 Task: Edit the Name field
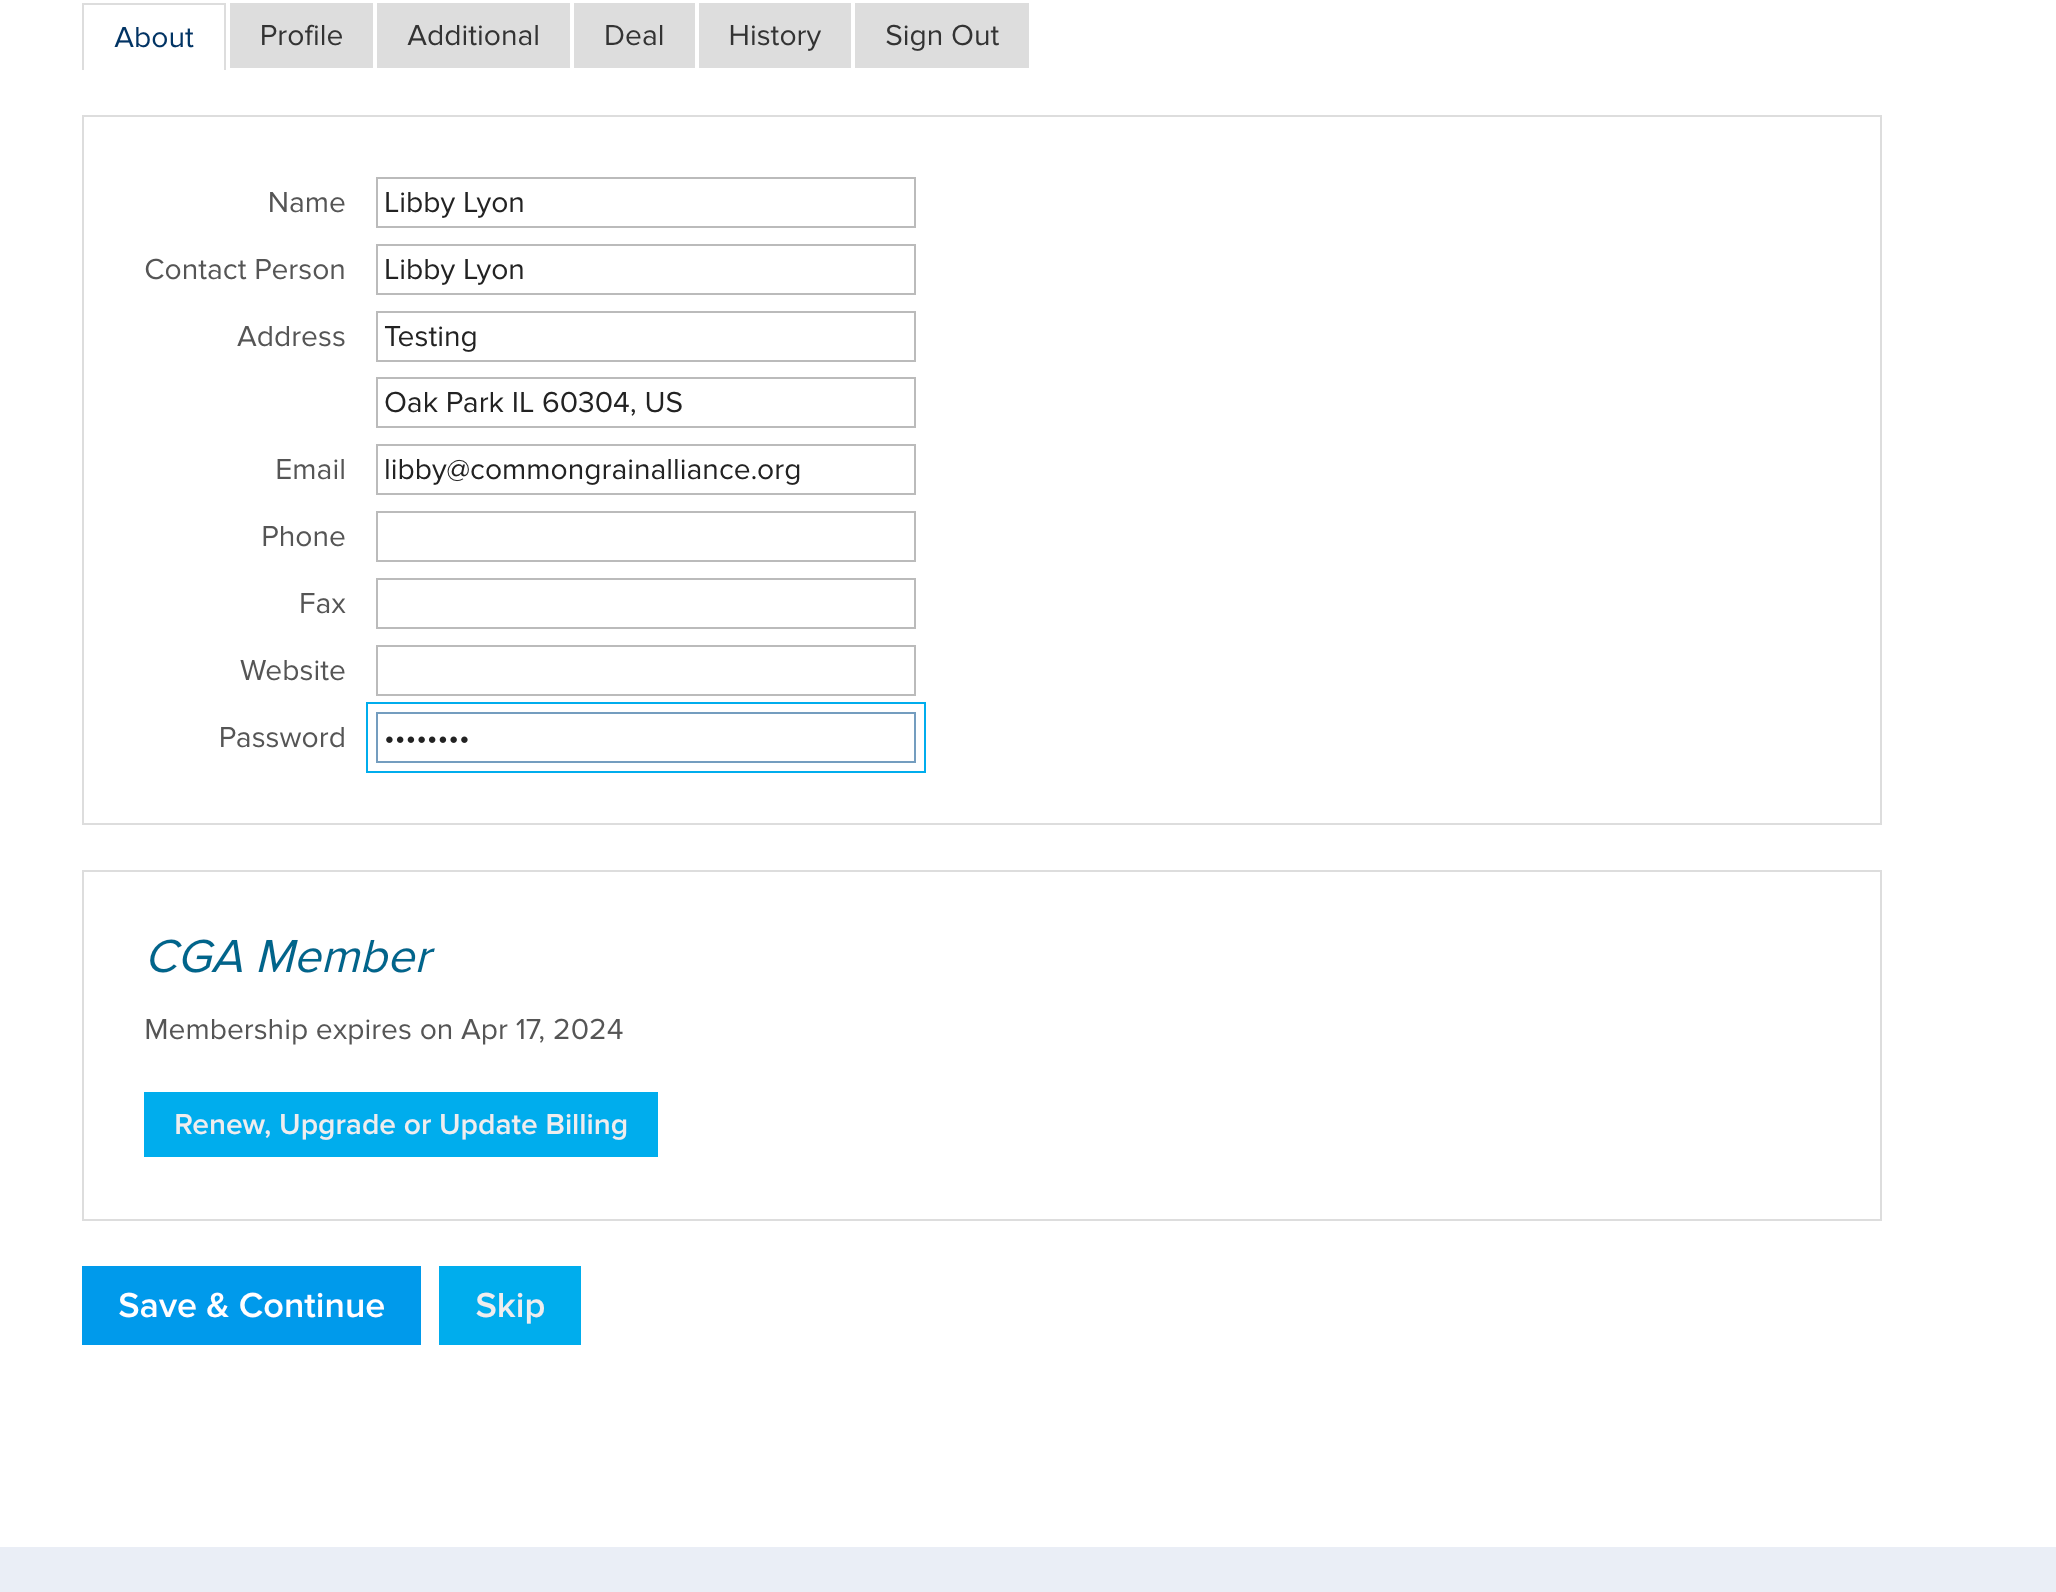(646, 203)
